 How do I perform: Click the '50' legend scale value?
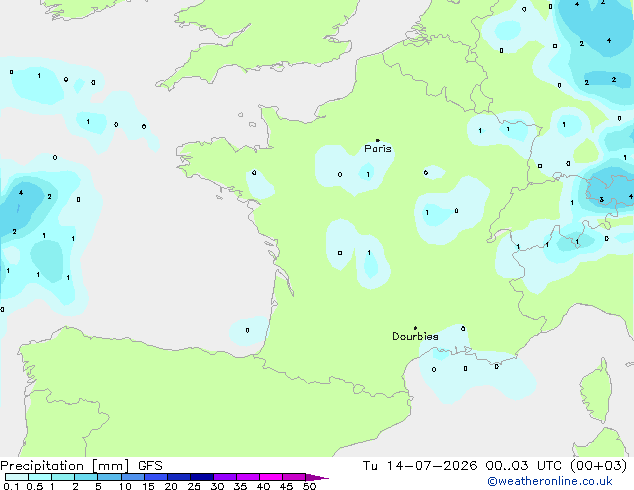(x=309, y=486)
